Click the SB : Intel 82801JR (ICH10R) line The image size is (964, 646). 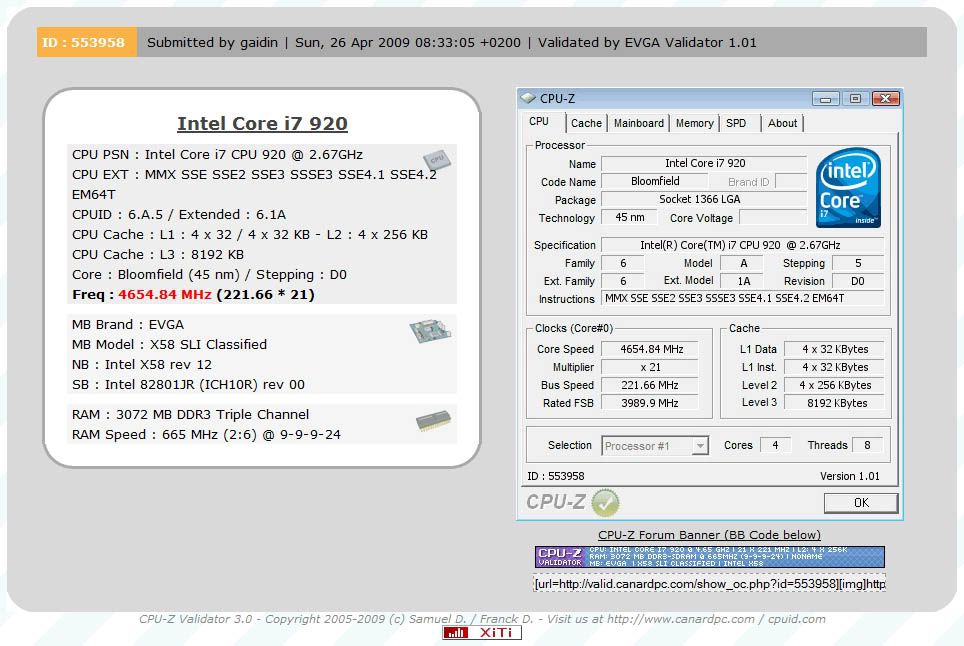coord(188,384)
